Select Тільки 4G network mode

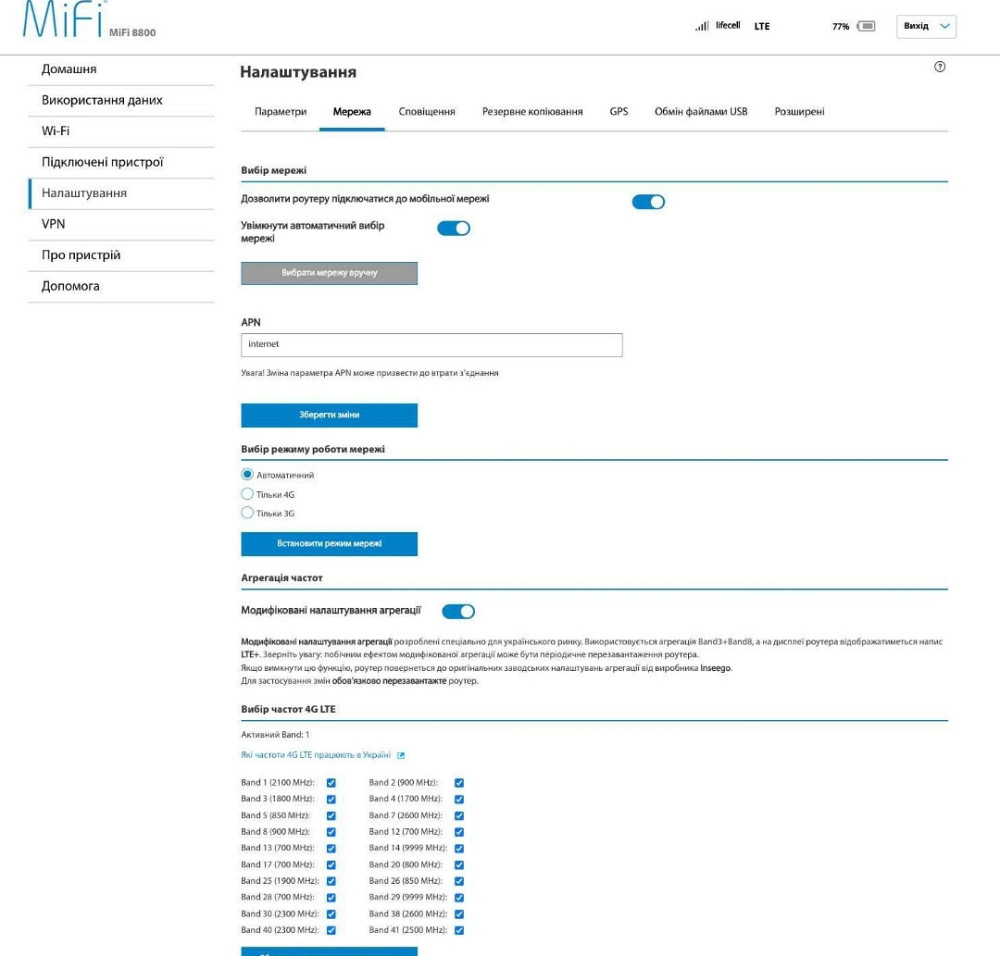pos(247,494)
